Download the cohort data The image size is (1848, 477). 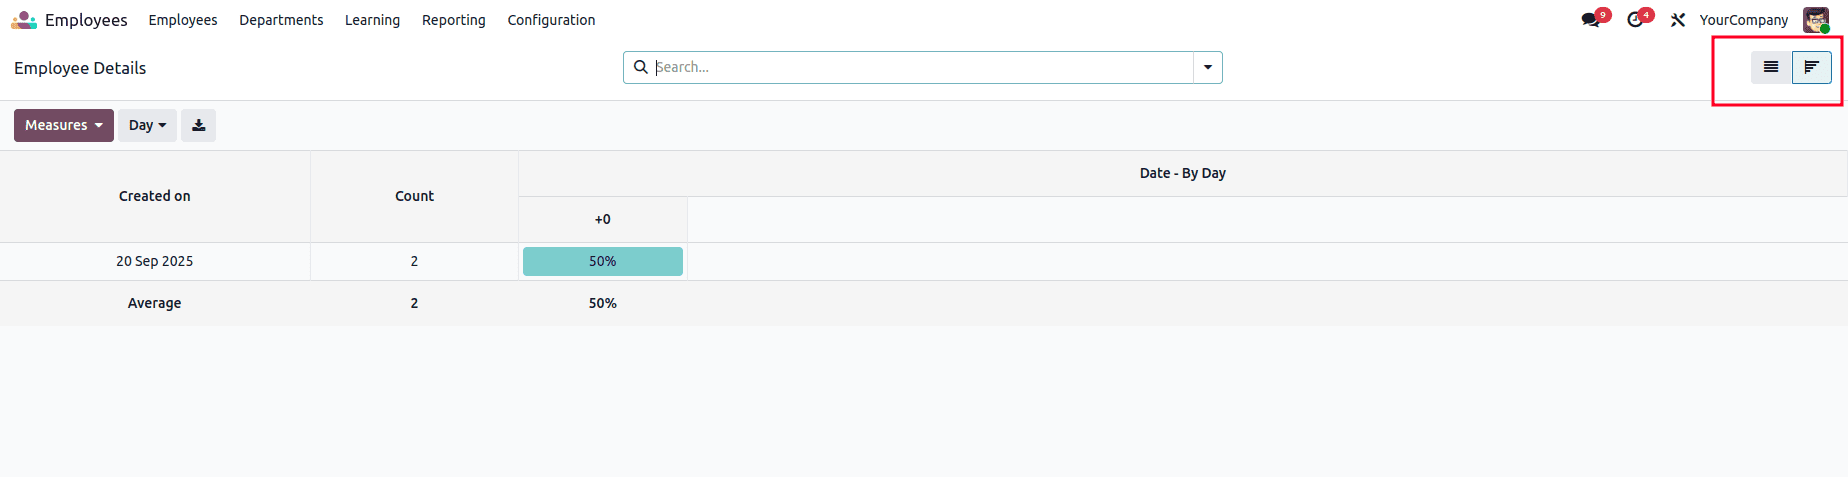pos(199,125)
